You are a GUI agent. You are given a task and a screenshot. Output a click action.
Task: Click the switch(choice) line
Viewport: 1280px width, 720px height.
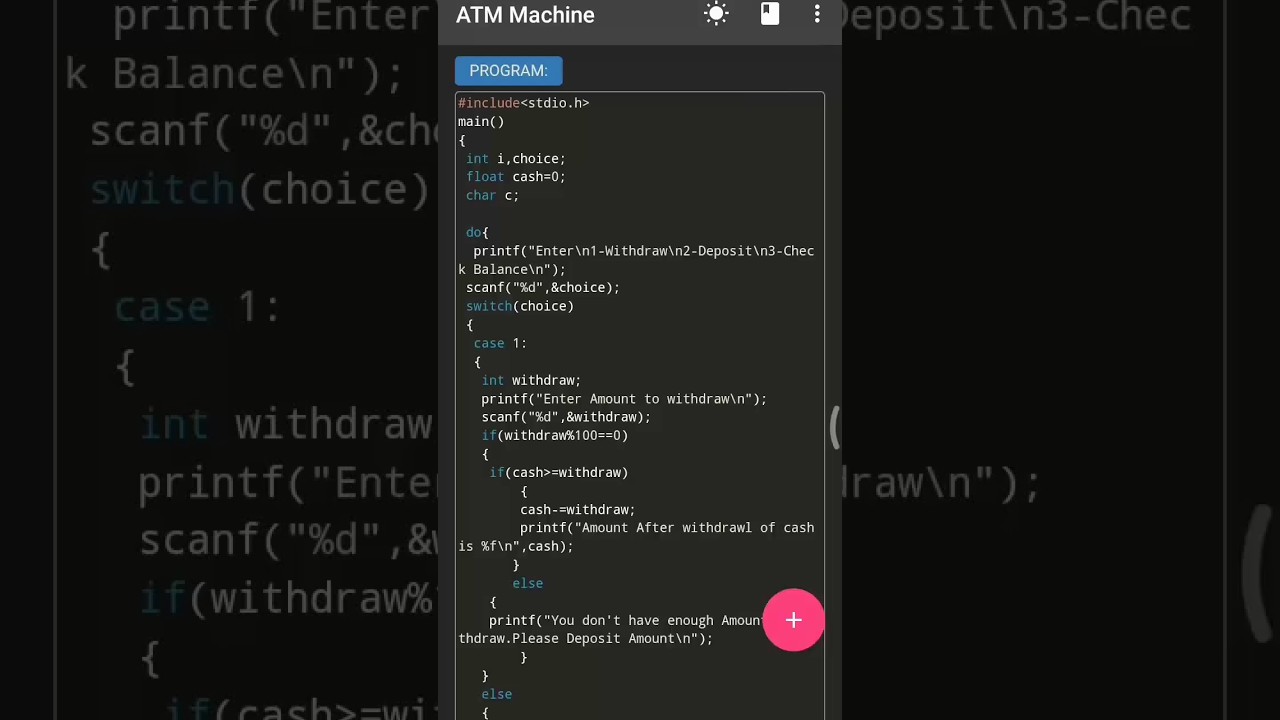[520, 307]
